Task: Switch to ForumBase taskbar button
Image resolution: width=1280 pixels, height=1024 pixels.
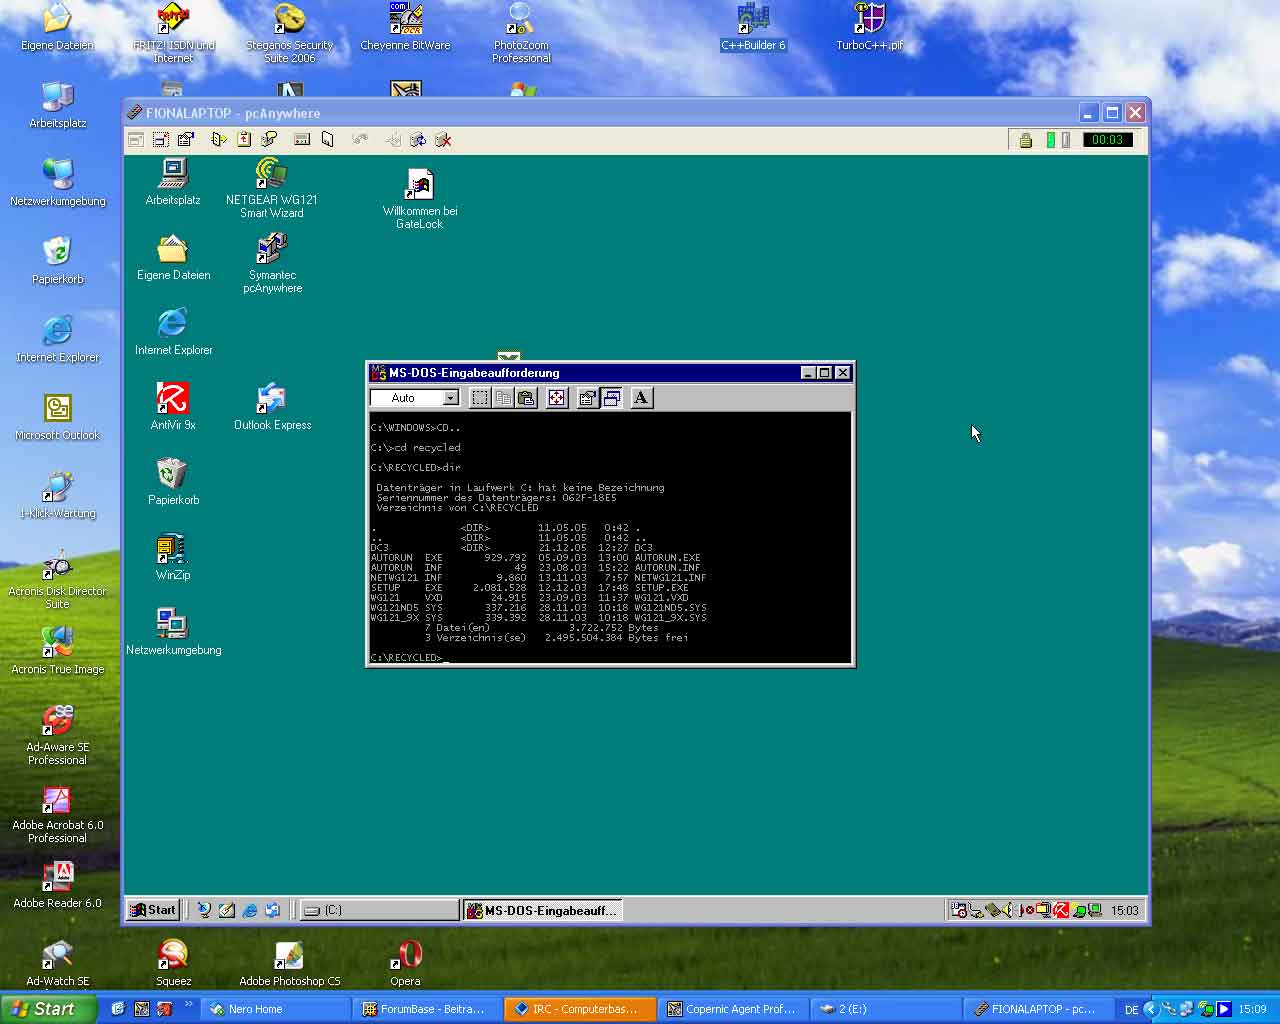Action: click(428, 1009)
